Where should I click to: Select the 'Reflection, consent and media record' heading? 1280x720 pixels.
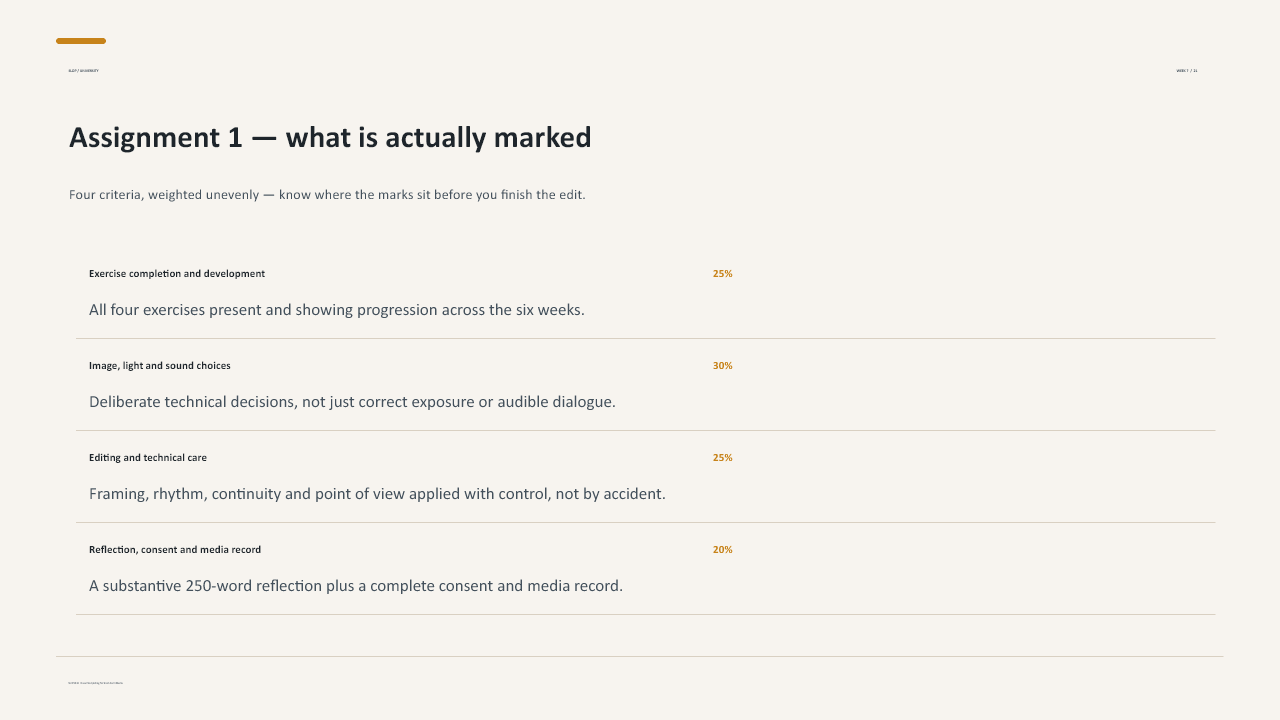[175, 549]
